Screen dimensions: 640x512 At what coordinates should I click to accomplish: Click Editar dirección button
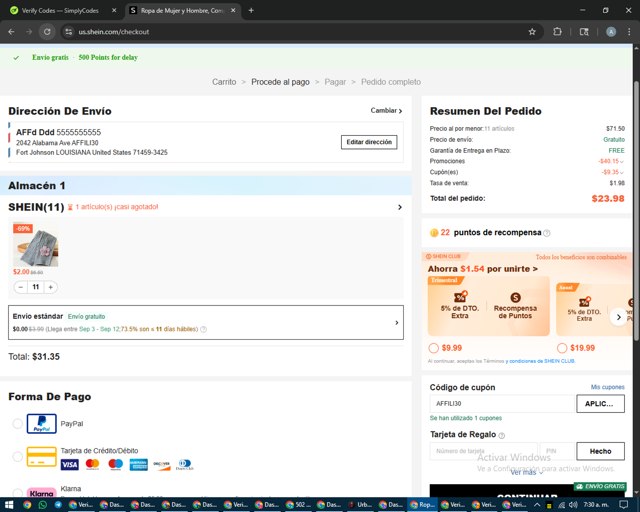point(369,142)
